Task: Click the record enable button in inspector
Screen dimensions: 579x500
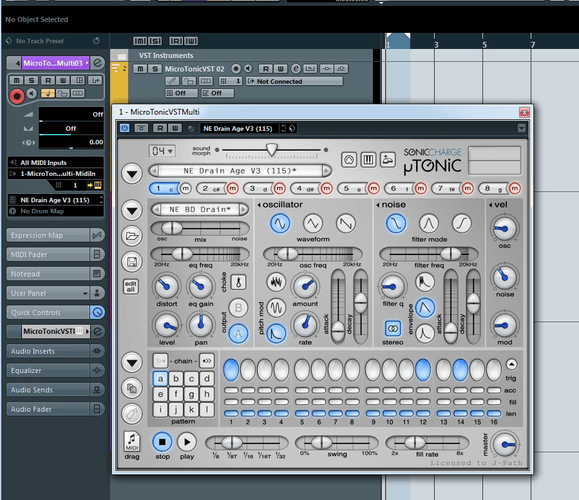Action: pos(17,96)
